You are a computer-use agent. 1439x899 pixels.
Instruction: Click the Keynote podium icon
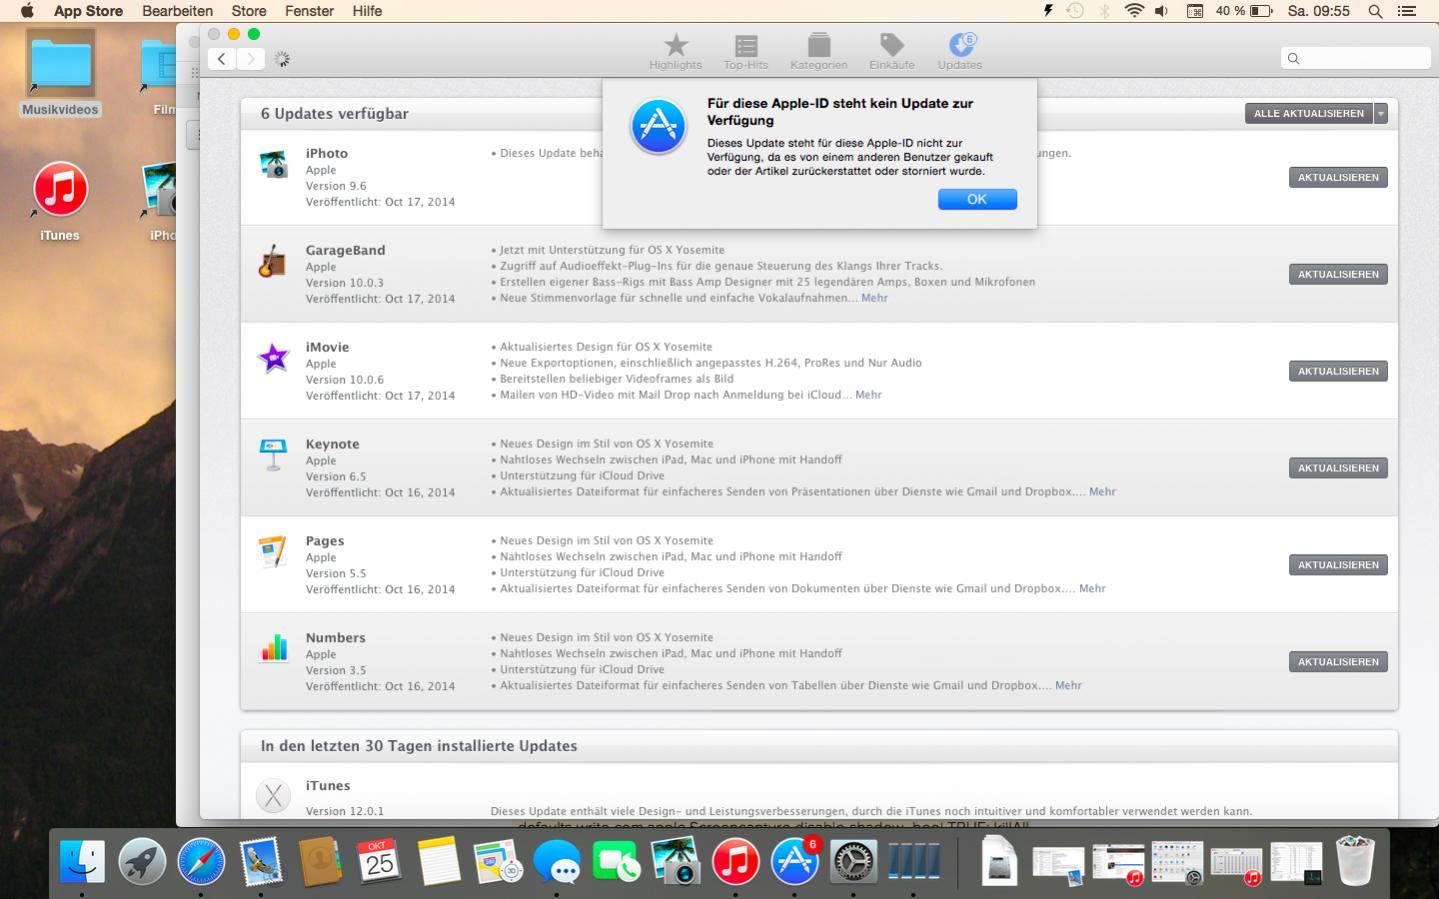[273, 454]
